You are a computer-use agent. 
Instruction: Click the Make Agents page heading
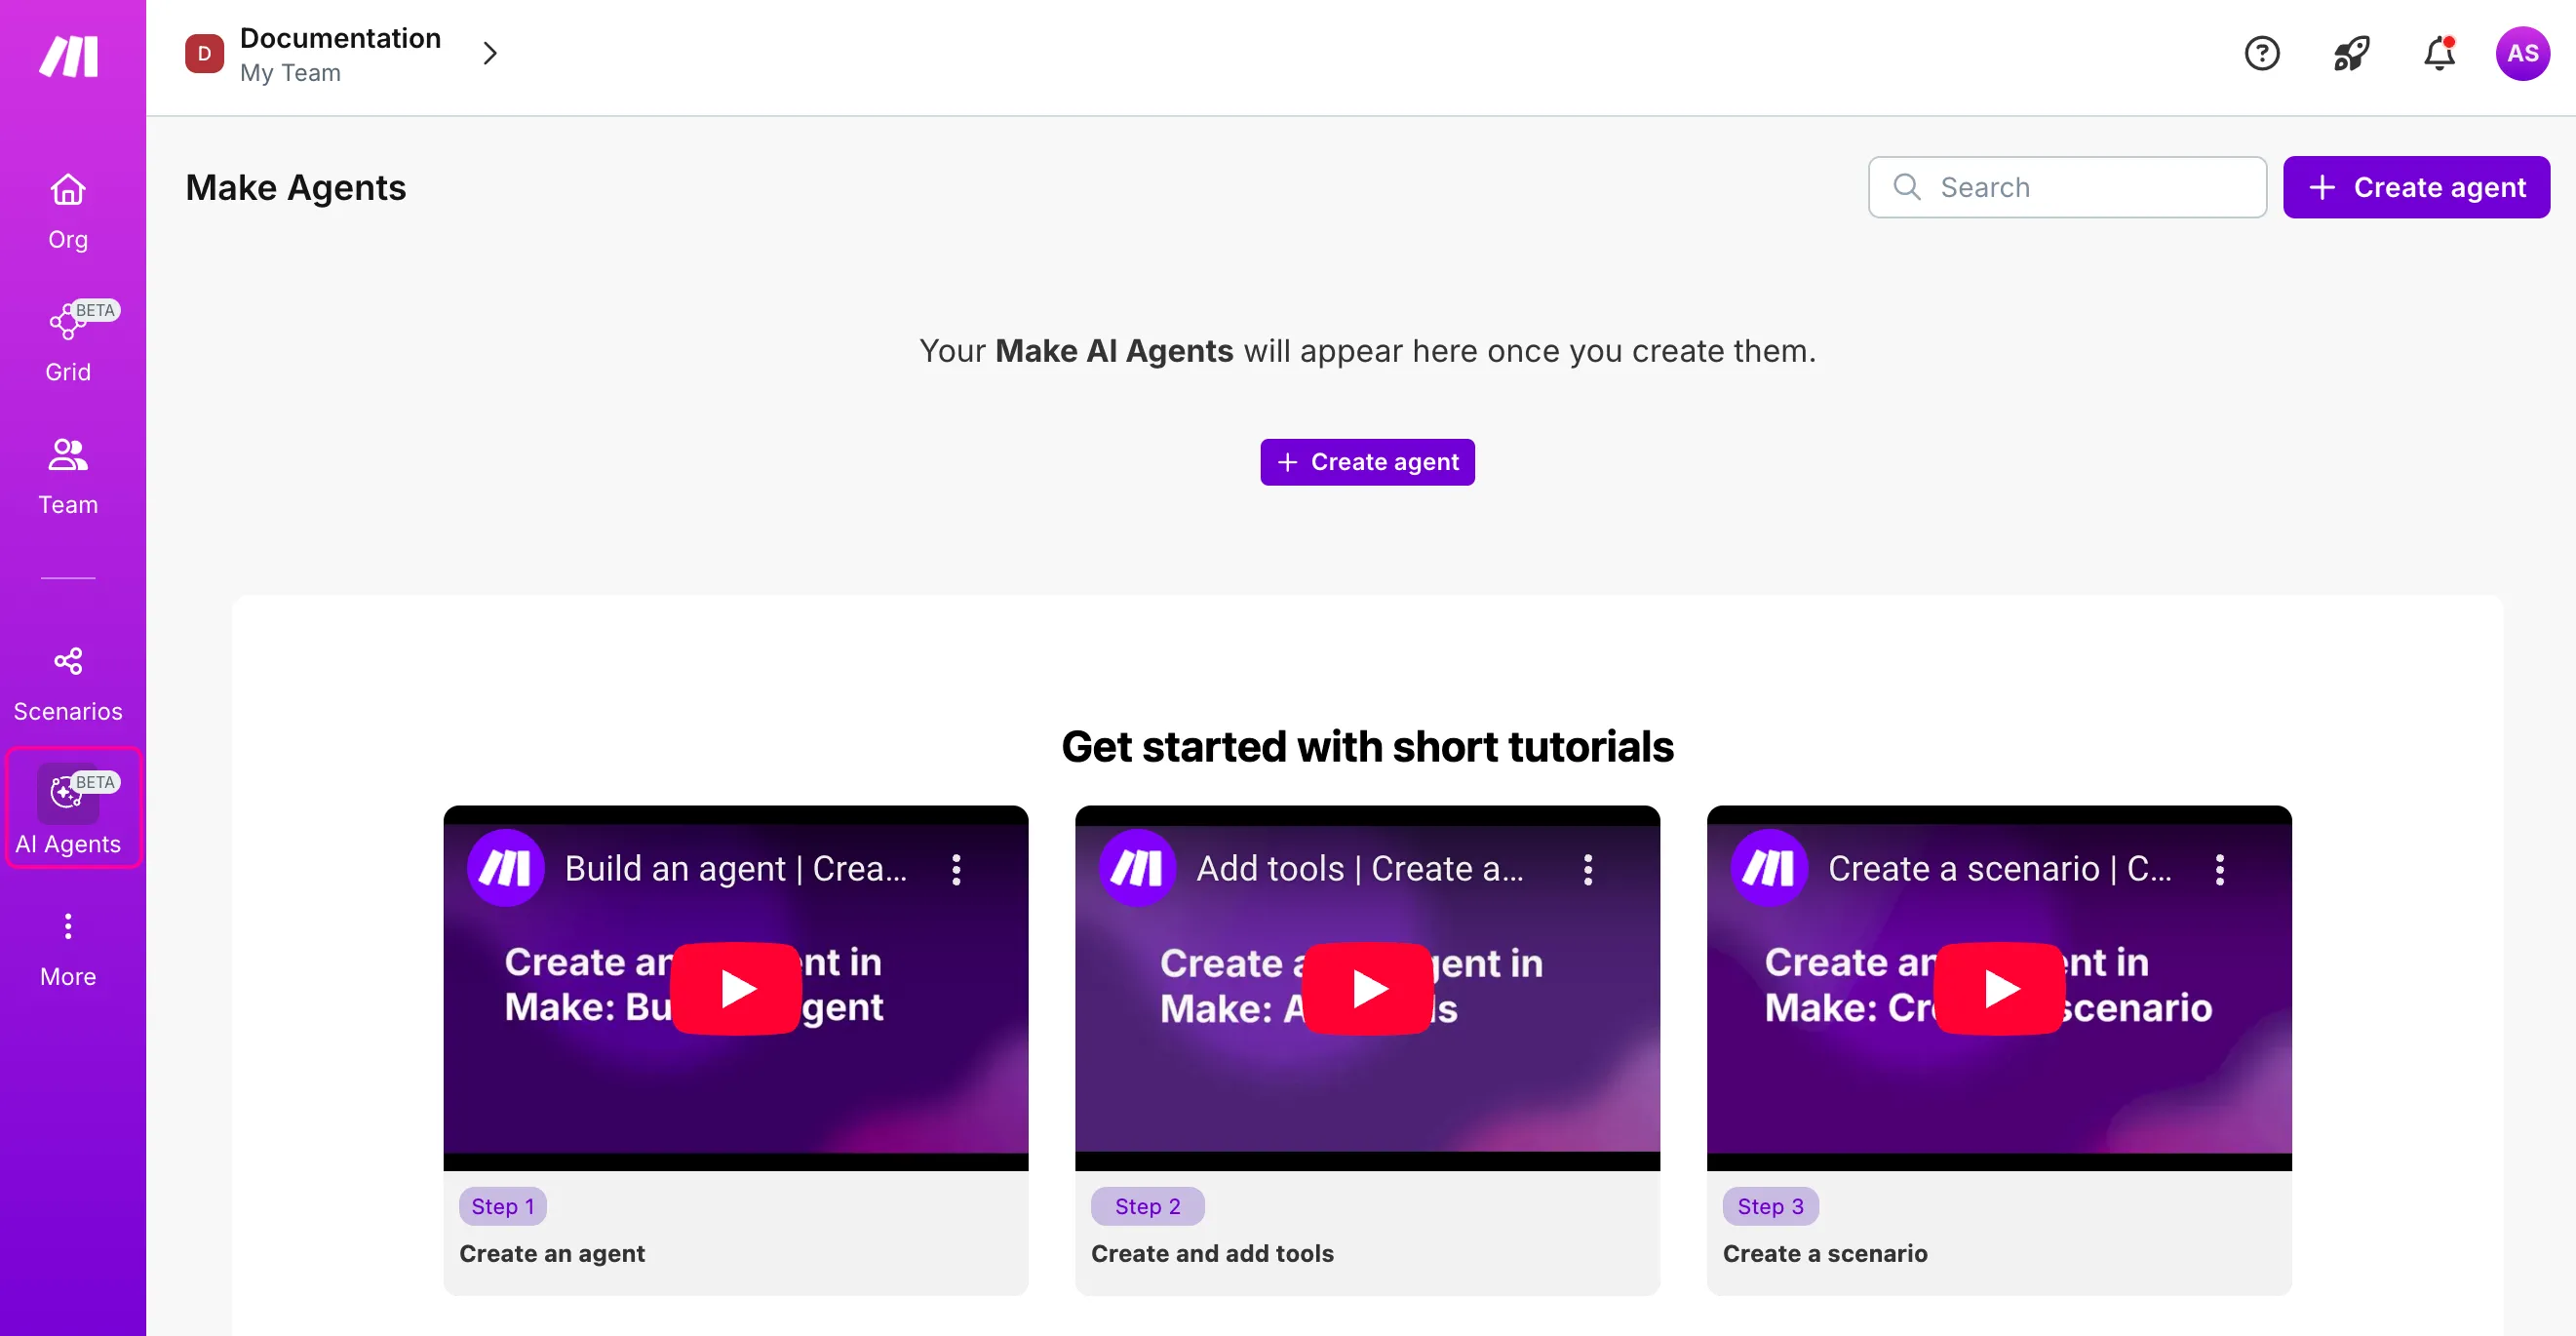[x=296, y=187]
